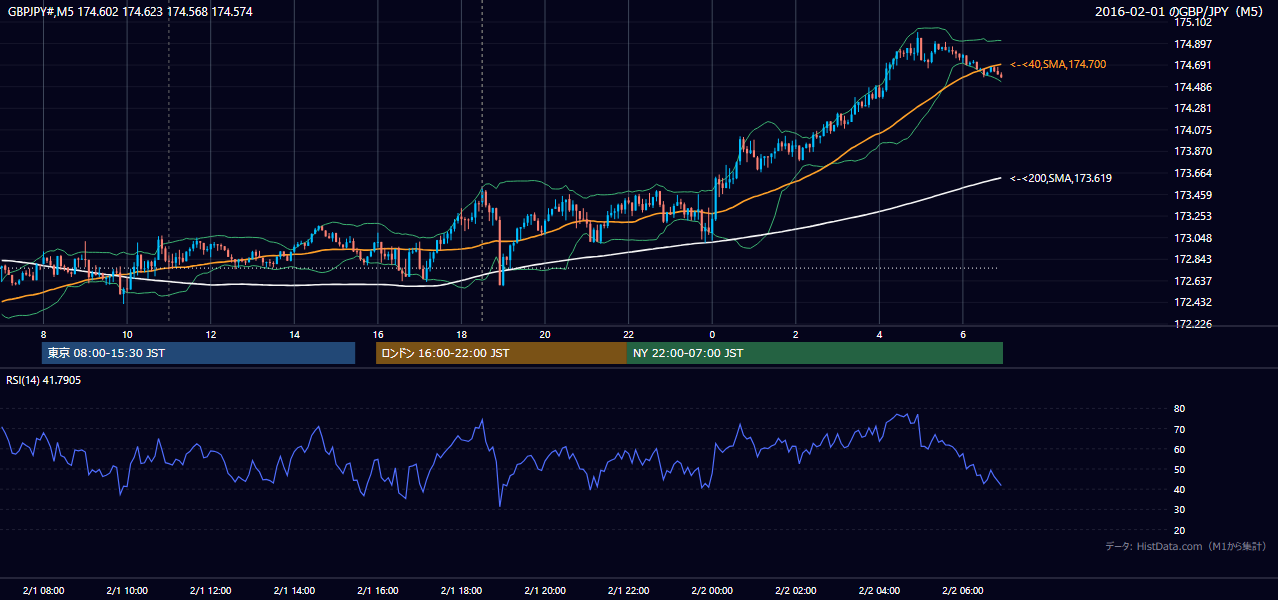Click price axis value 173.870
1278x600 pixels.
point(1193,151)
